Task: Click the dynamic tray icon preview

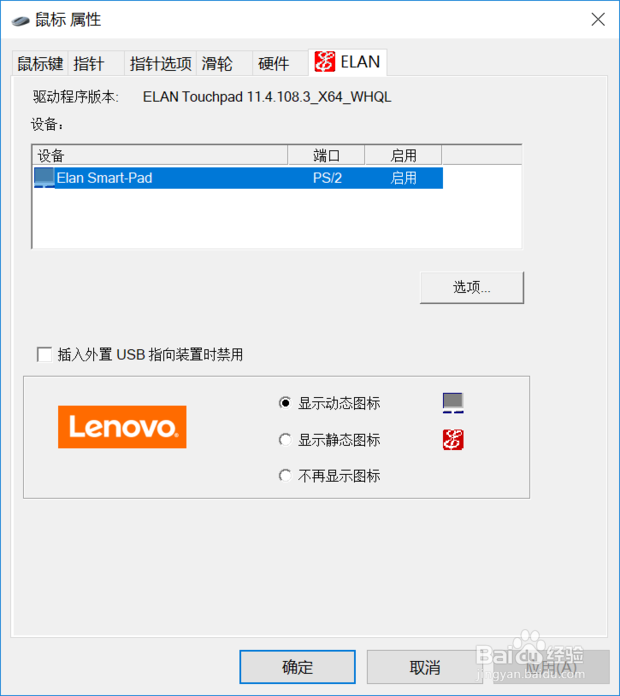Action: (x=453, y=403)
